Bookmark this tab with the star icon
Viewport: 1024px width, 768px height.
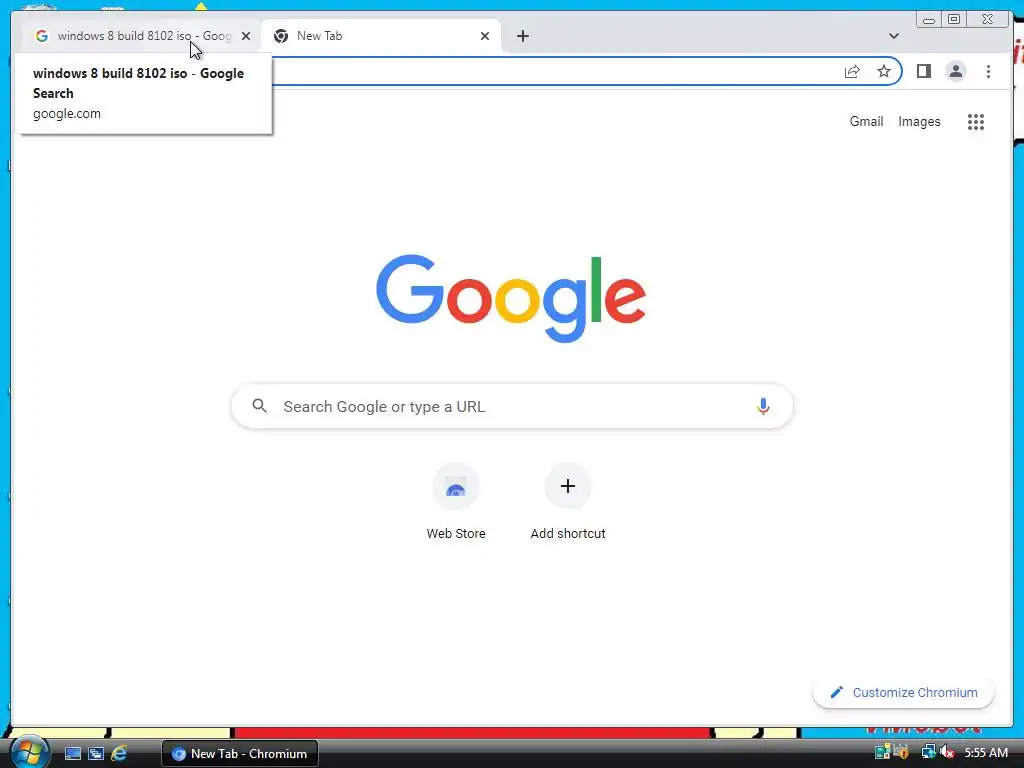tap(884, 71)
